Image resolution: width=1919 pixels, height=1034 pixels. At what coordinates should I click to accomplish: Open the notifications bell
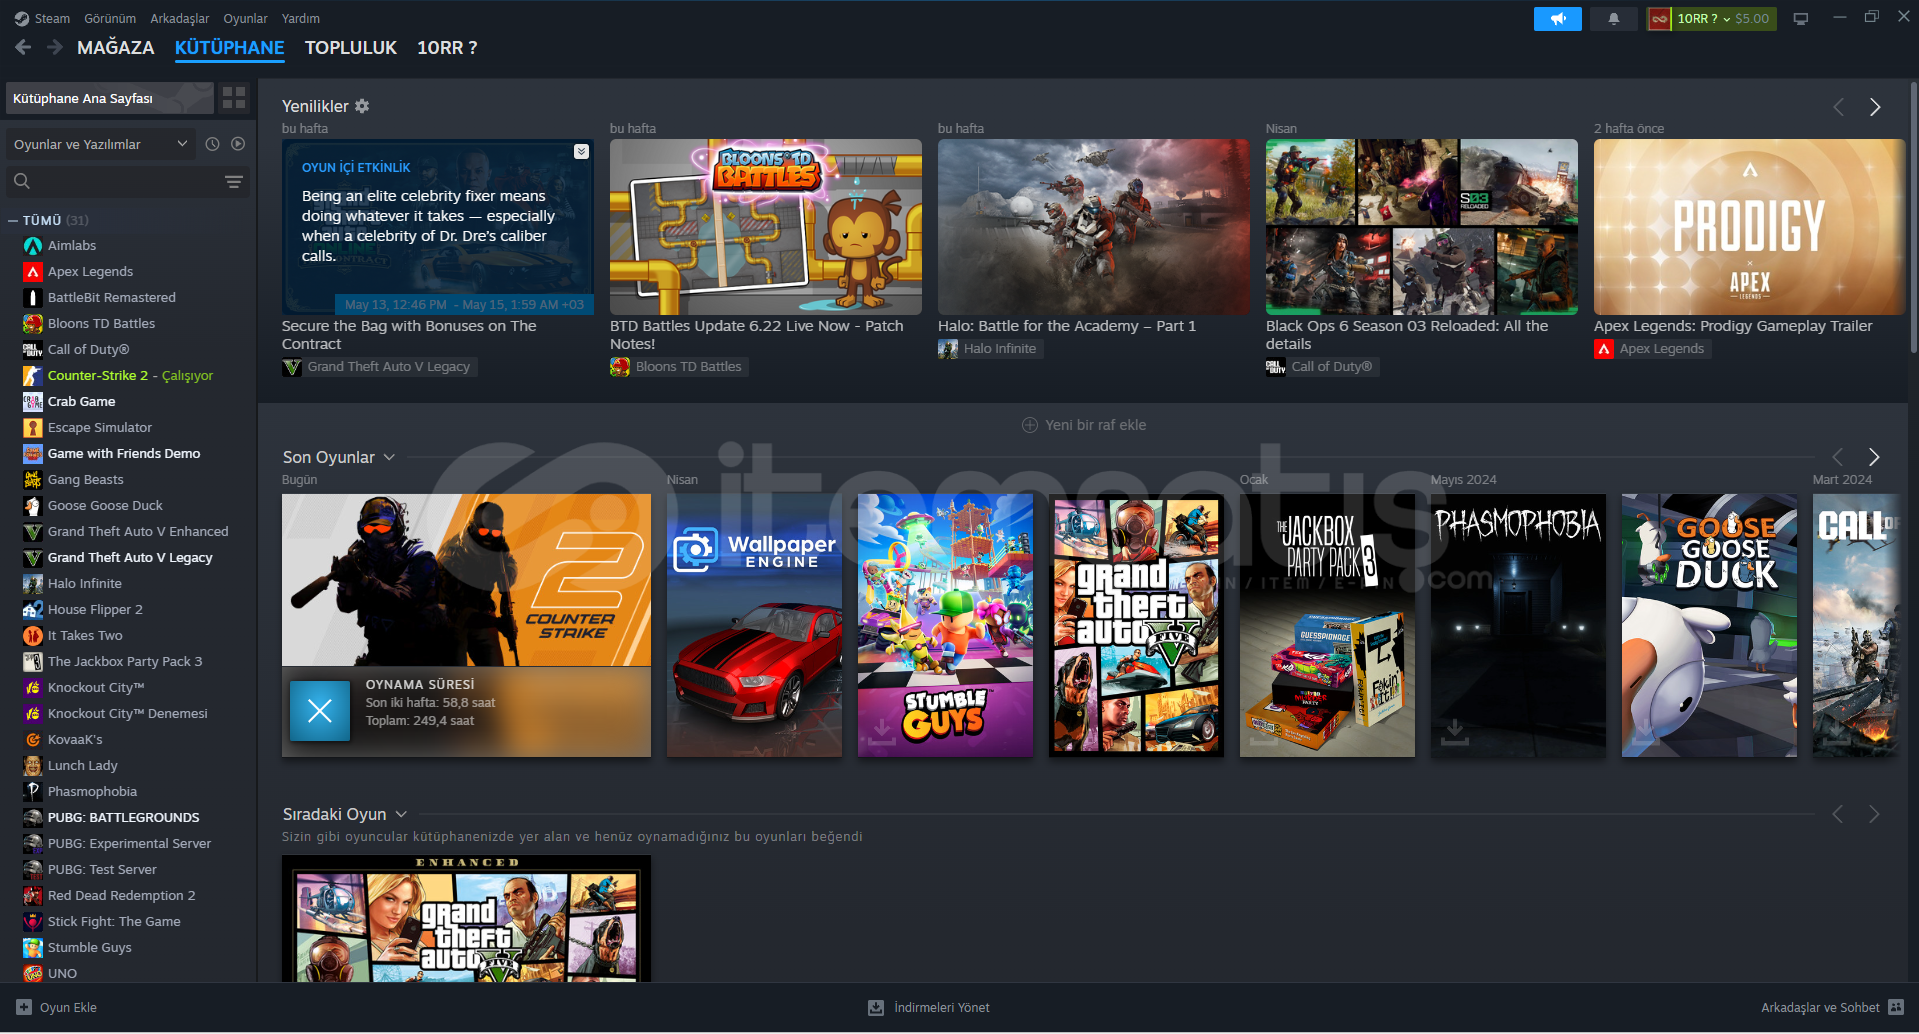[1613, 19]
